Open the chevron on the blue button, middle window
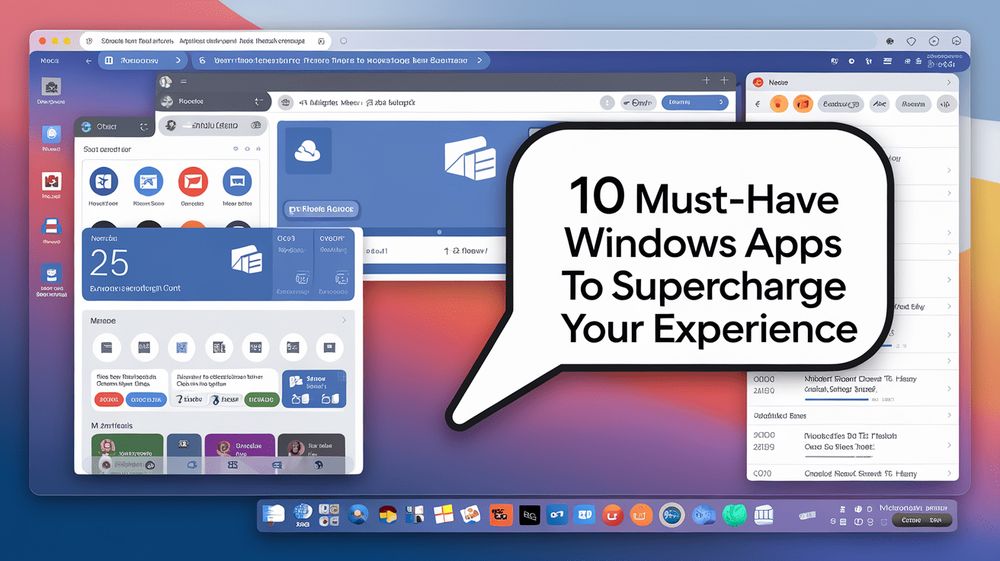 click(721, 102)
